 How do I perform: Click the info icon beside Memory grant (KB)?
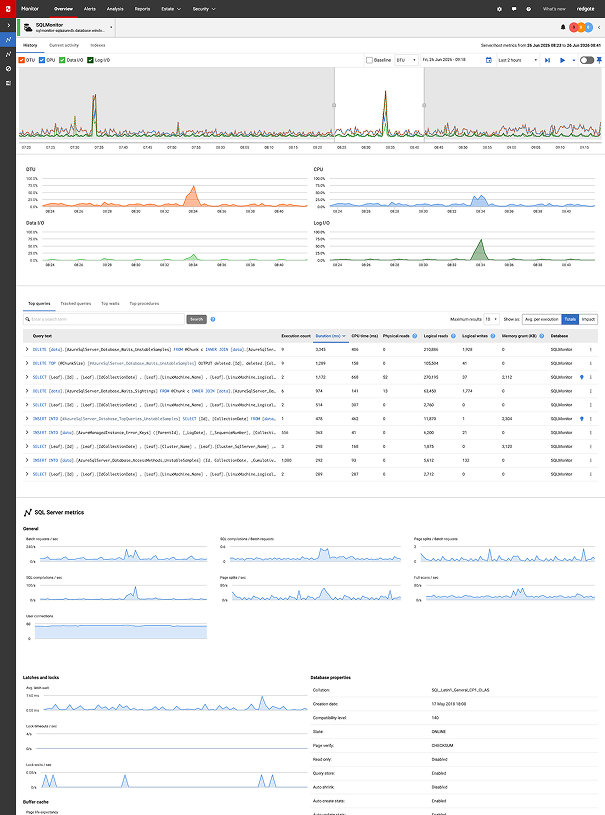click(542, 336)
